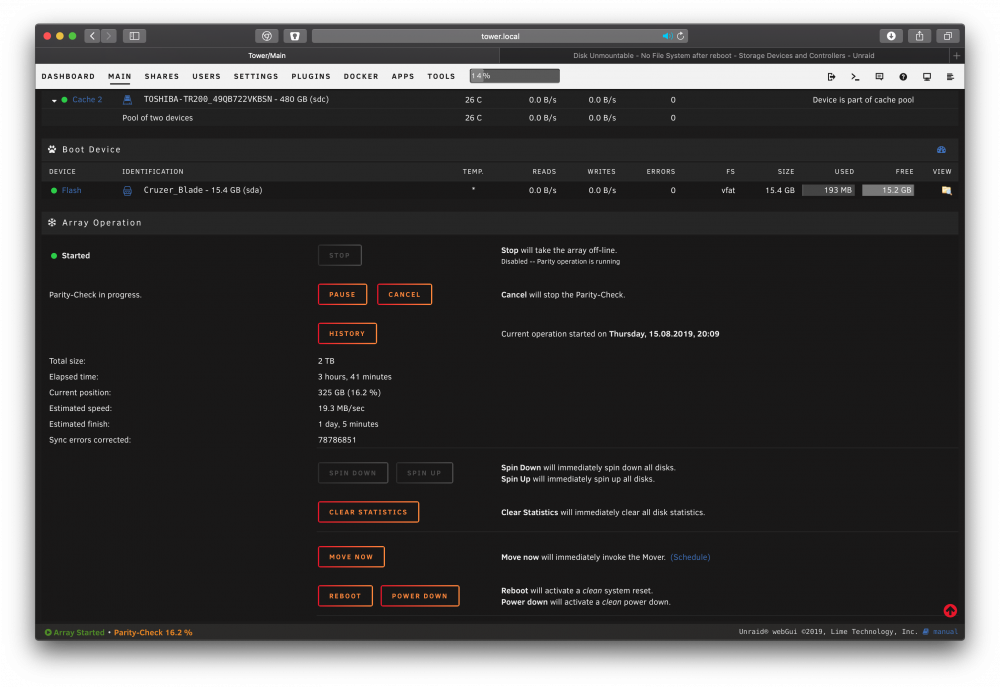Click the tower.local address field
Screen dimensions: 1000x687
tap(500, 36)
